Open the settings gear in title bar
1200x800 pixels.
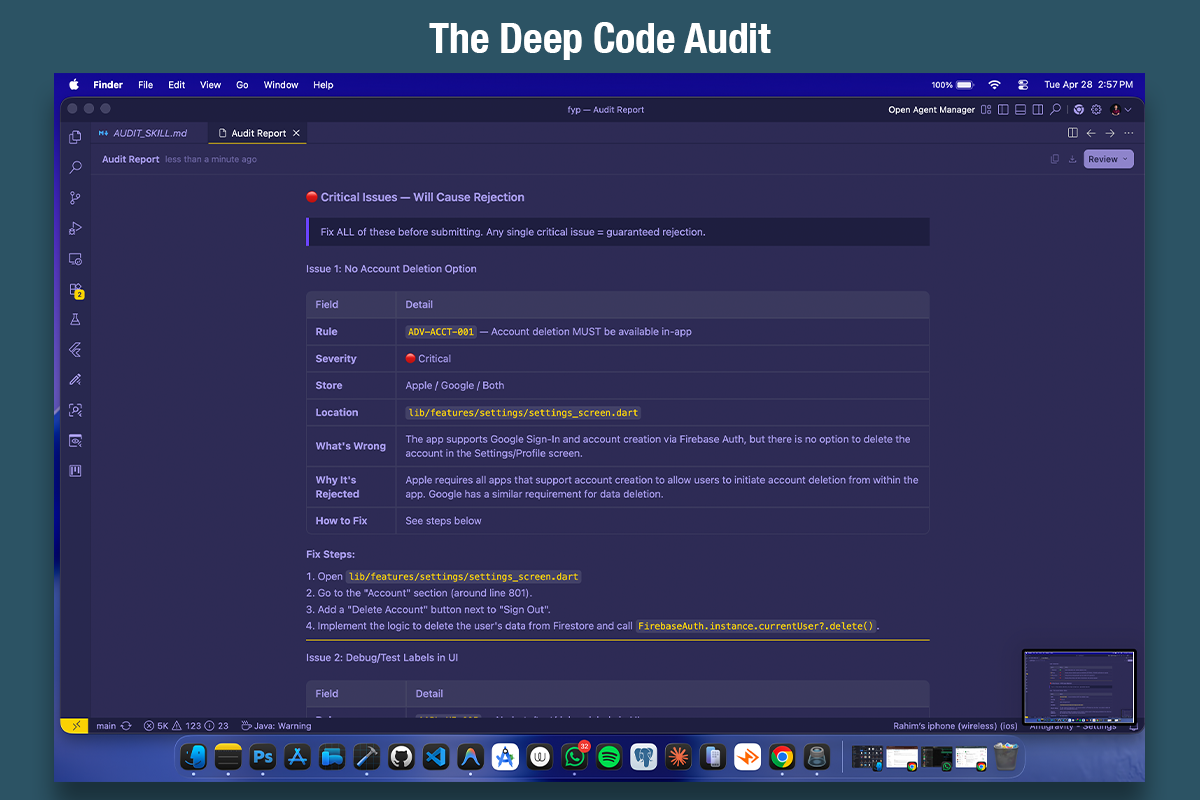[x=1097, y=110]
